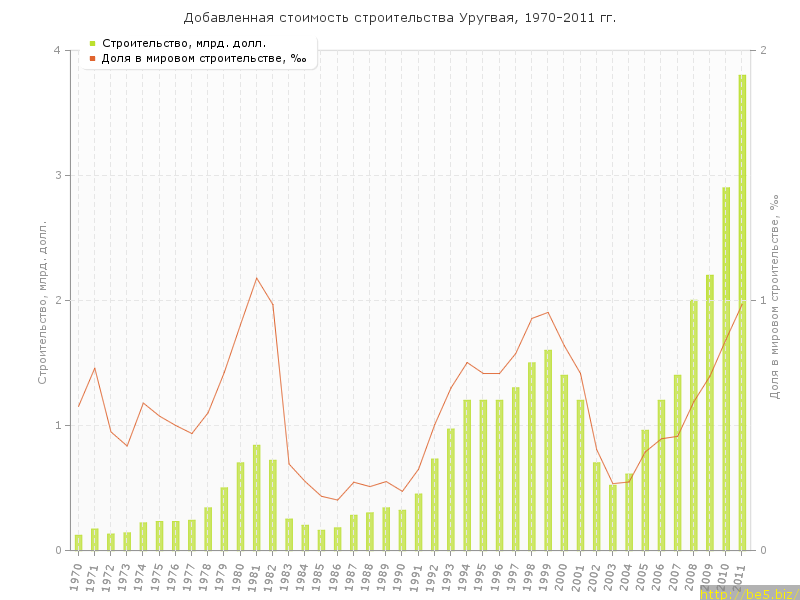
Task: Click the 2008 bar reaching value 2
Action: click(694, 425)
